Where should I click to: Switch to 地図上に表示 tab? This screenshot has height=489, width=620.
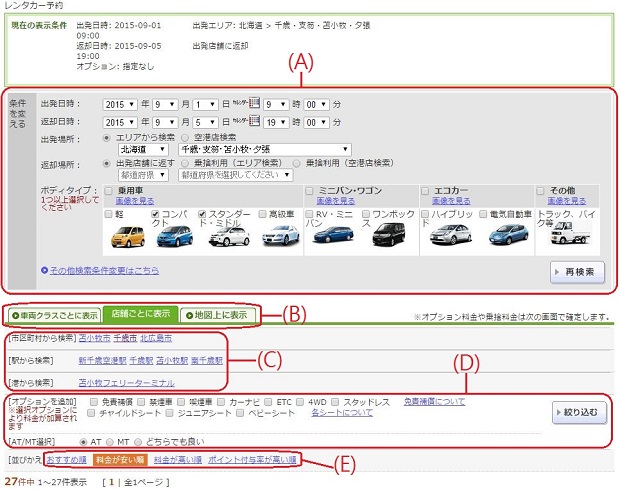click(217, 315)
